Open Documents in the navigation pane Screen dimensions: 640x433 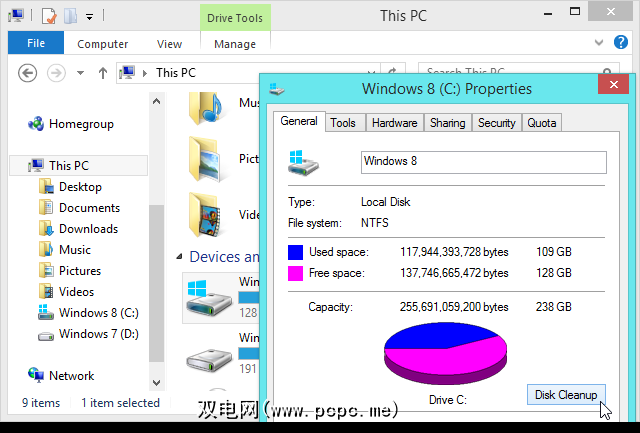[x=89, y=208]
